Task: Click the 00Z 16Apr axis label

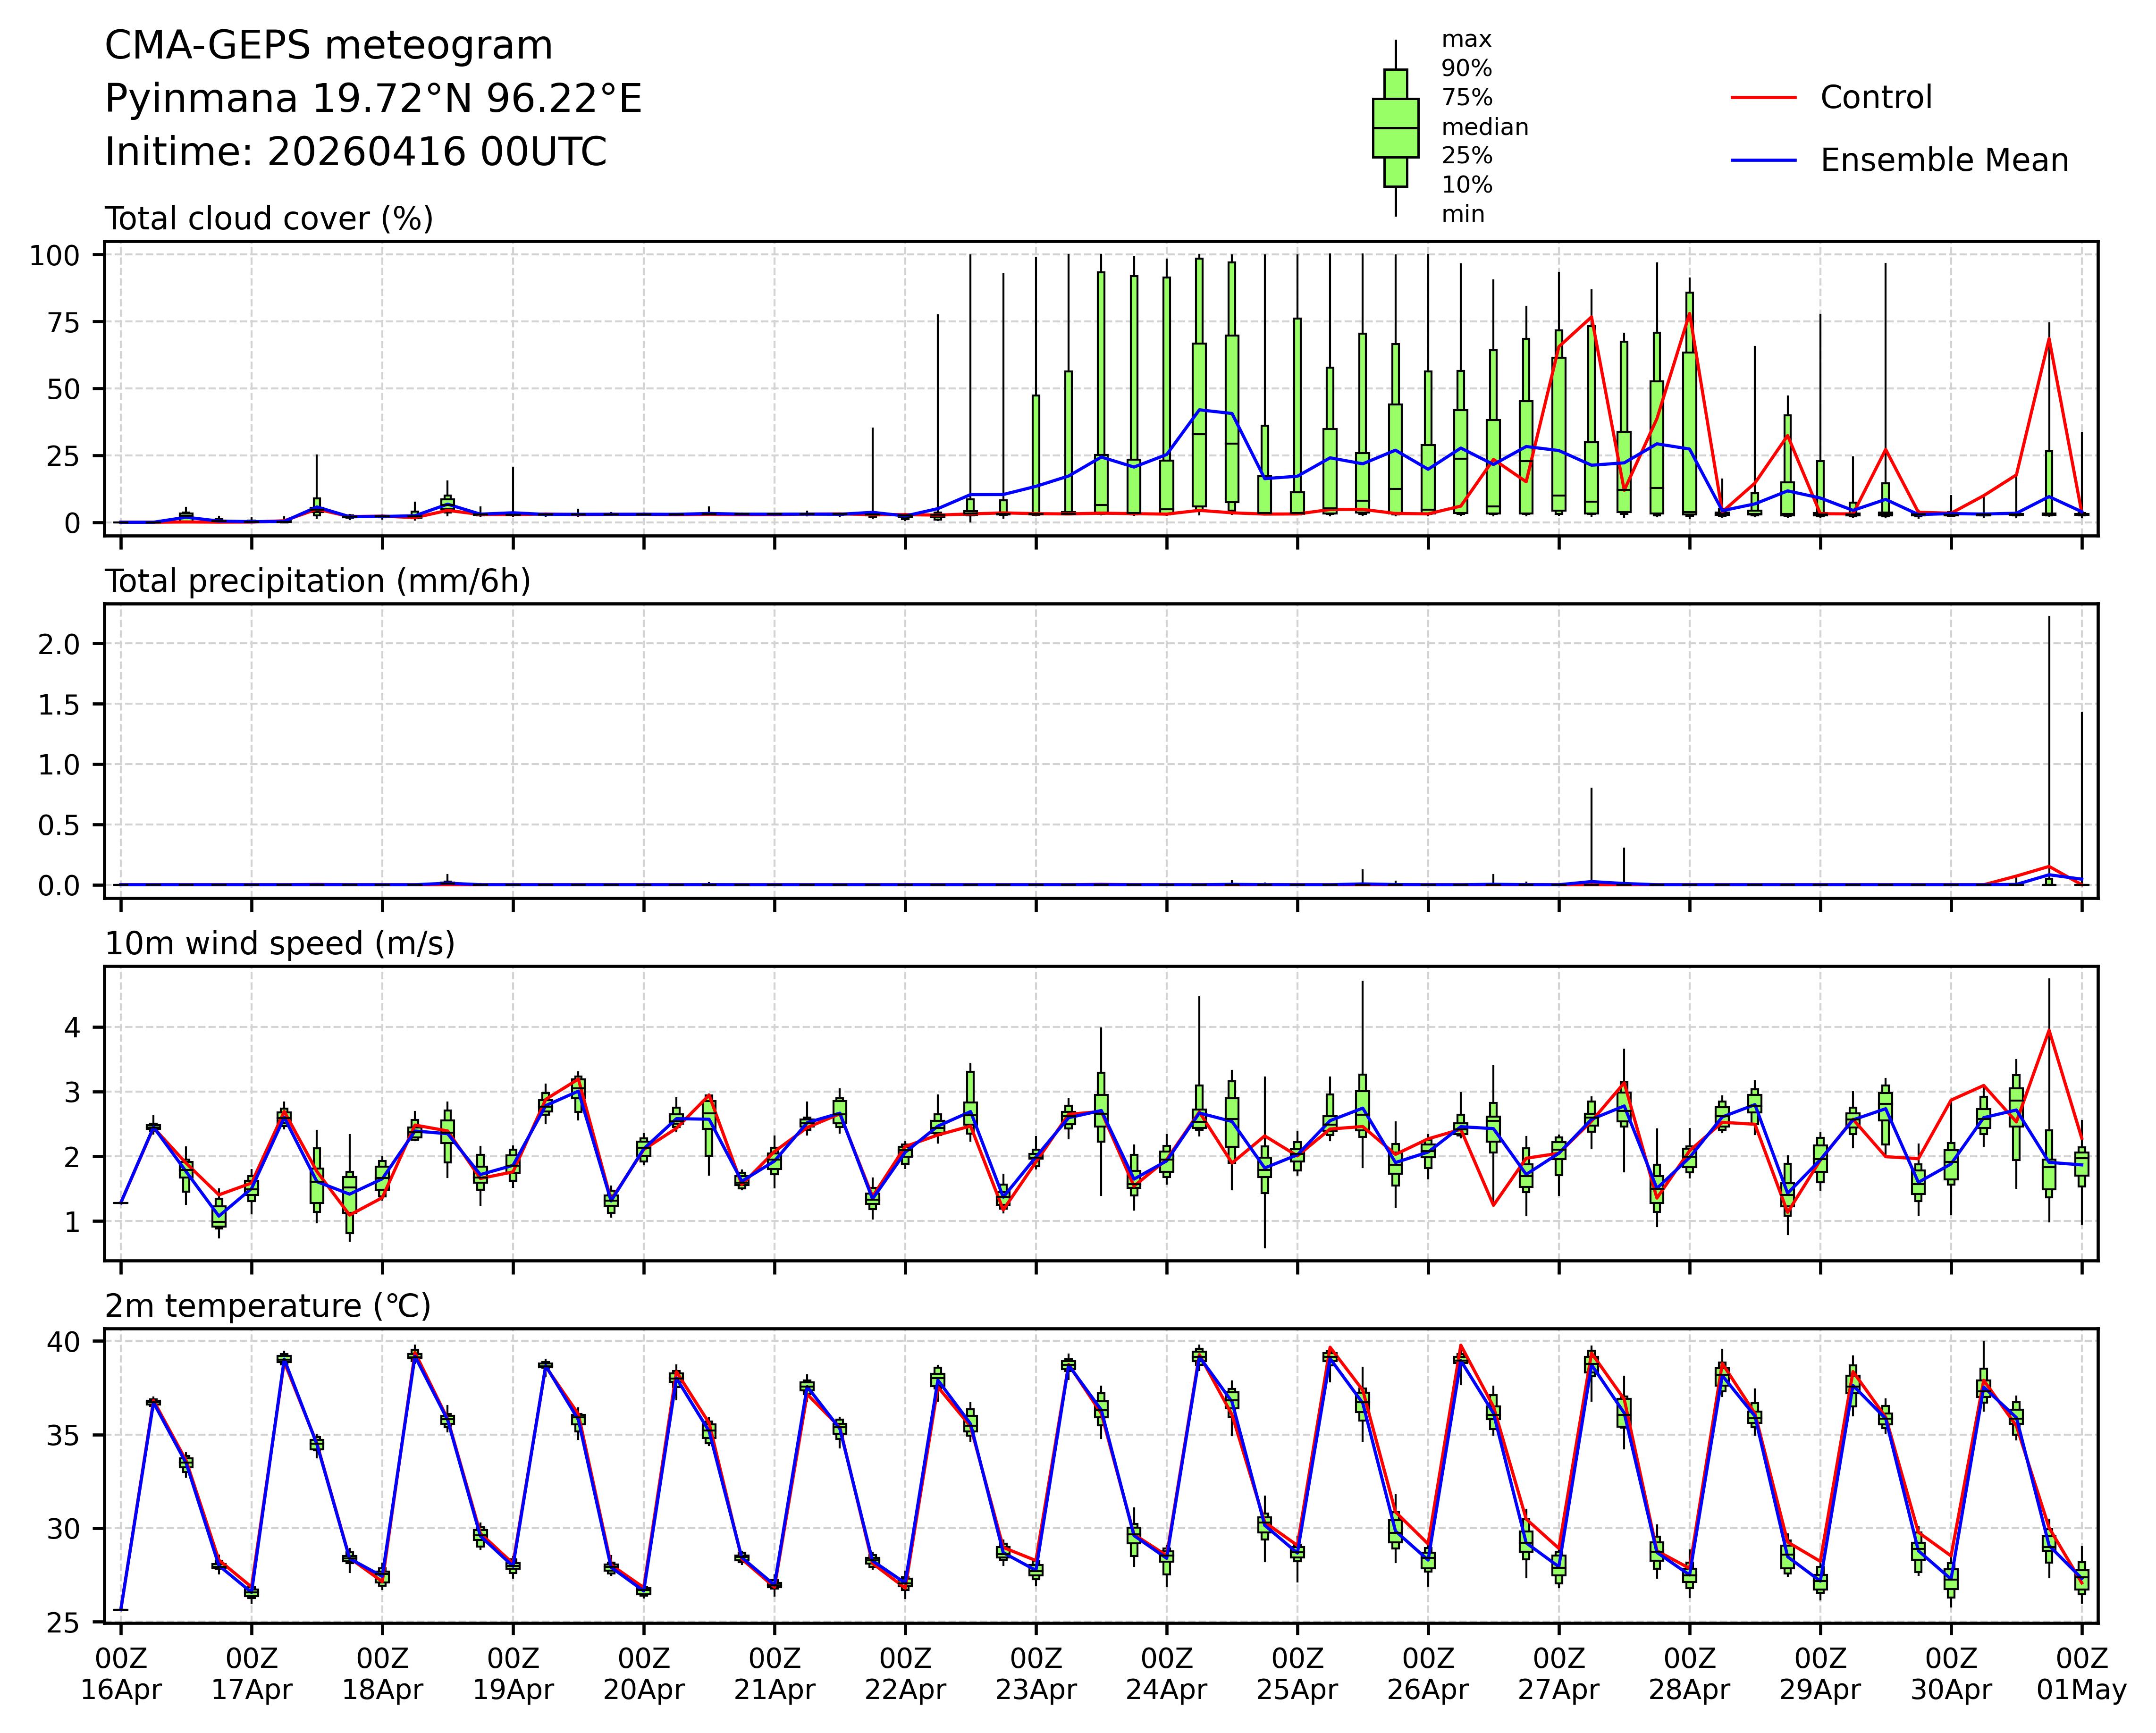Action: [x=121, y=1674]
